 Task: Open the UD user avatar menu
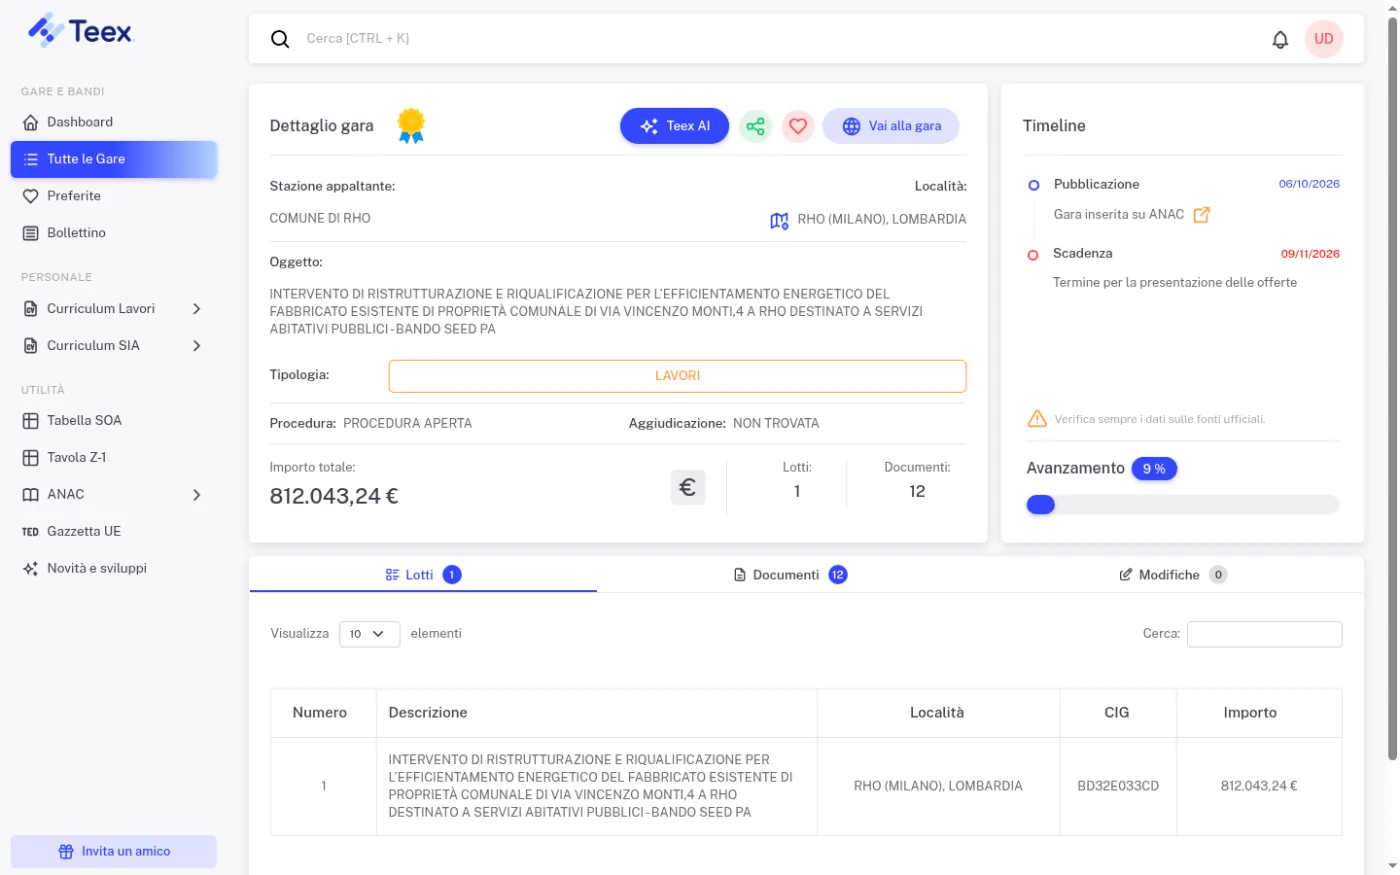[x=1324, y=39]
